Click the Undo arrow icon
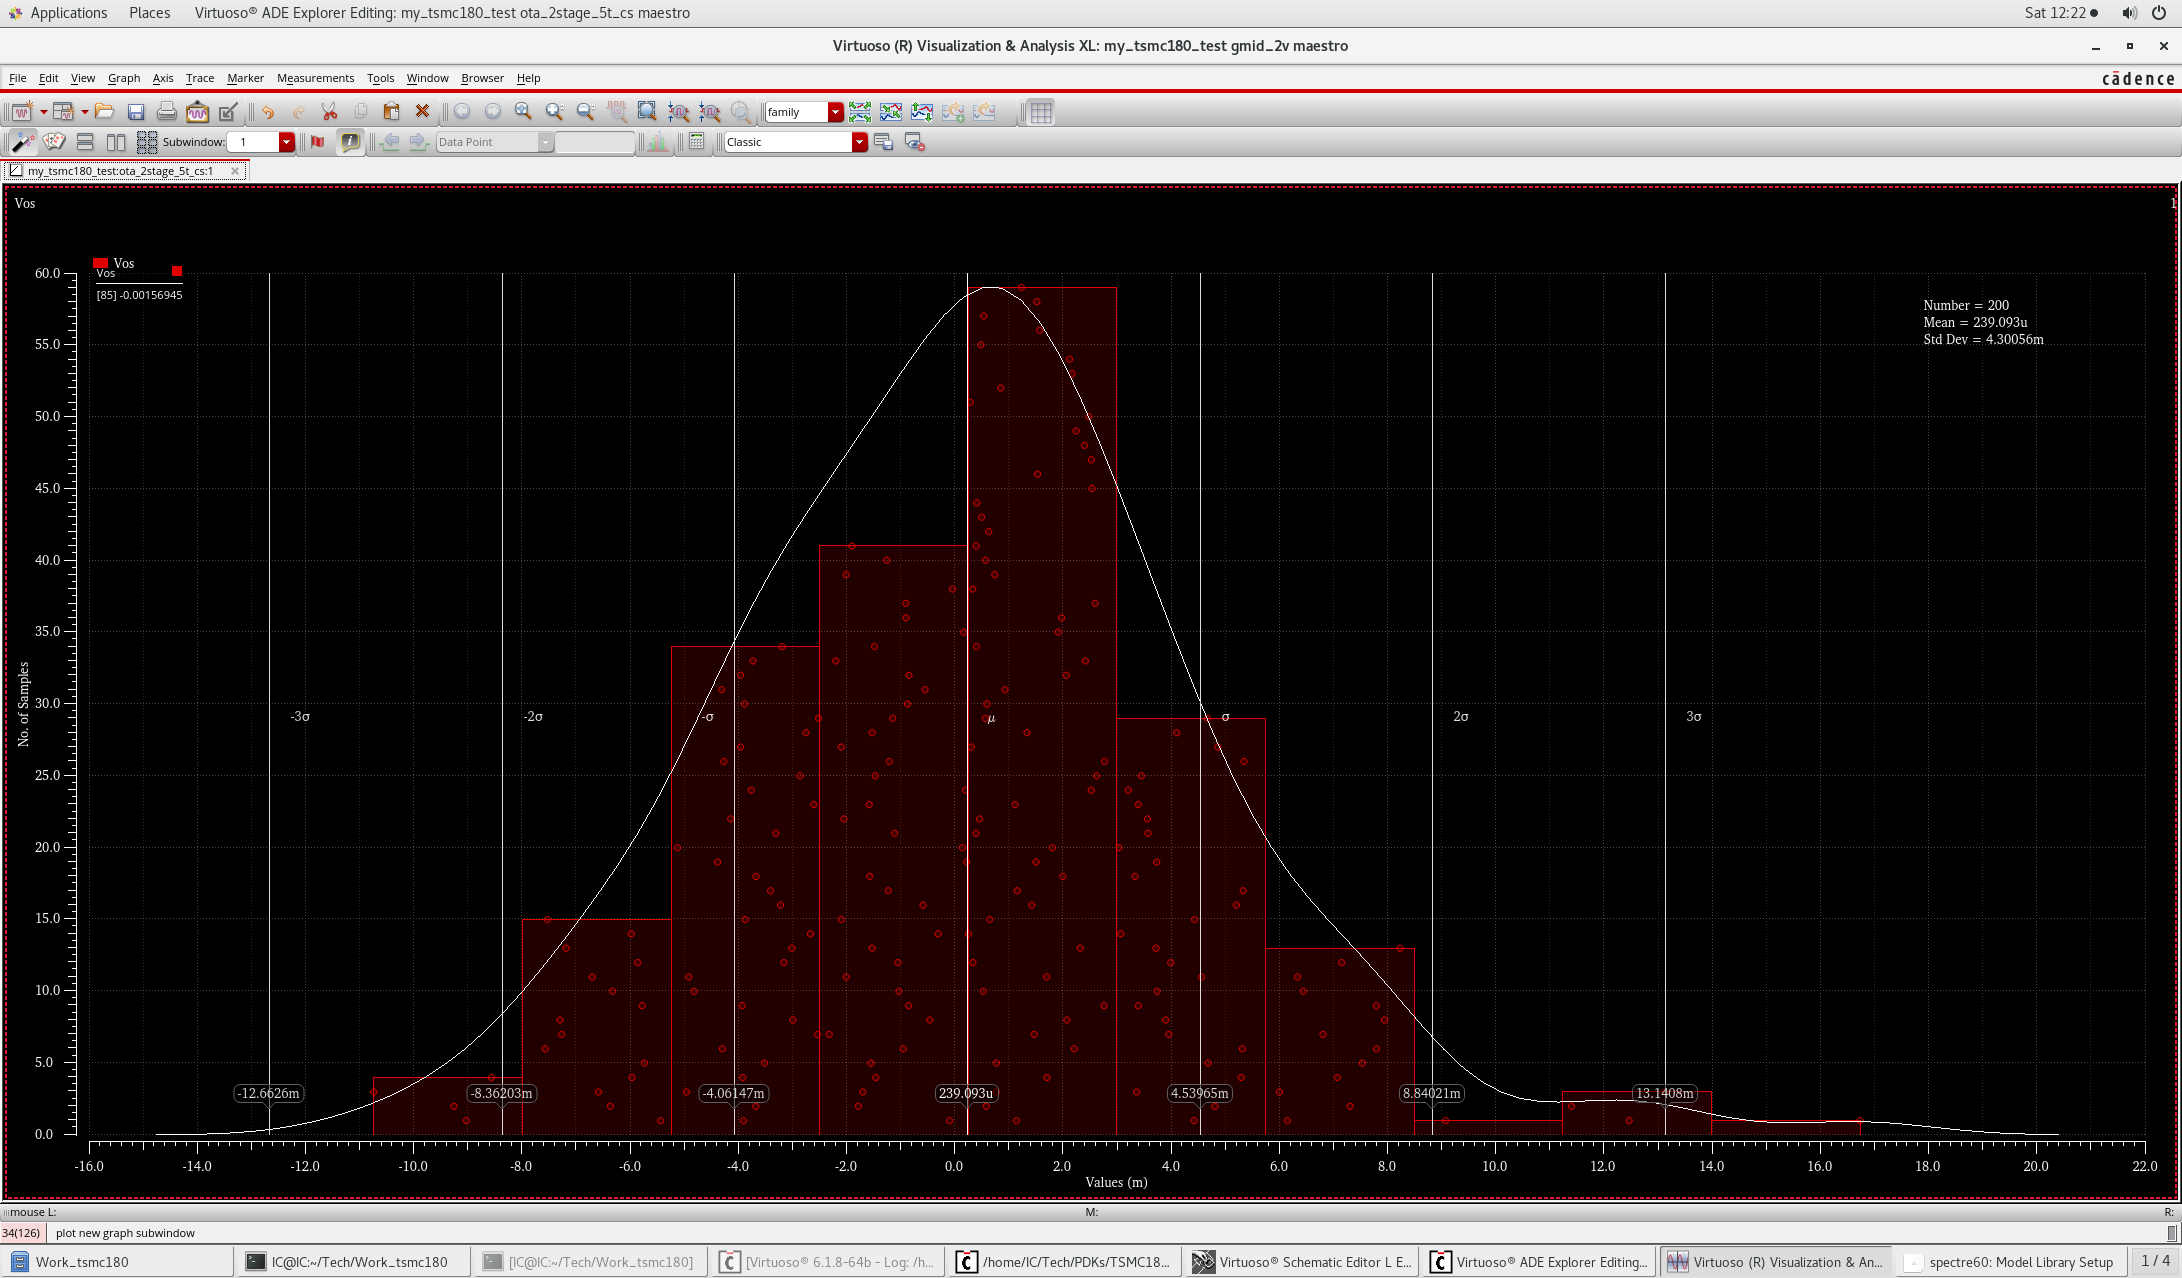Screen dimensions: 2182x1278 pyautogui.click(x=268, y=112)
